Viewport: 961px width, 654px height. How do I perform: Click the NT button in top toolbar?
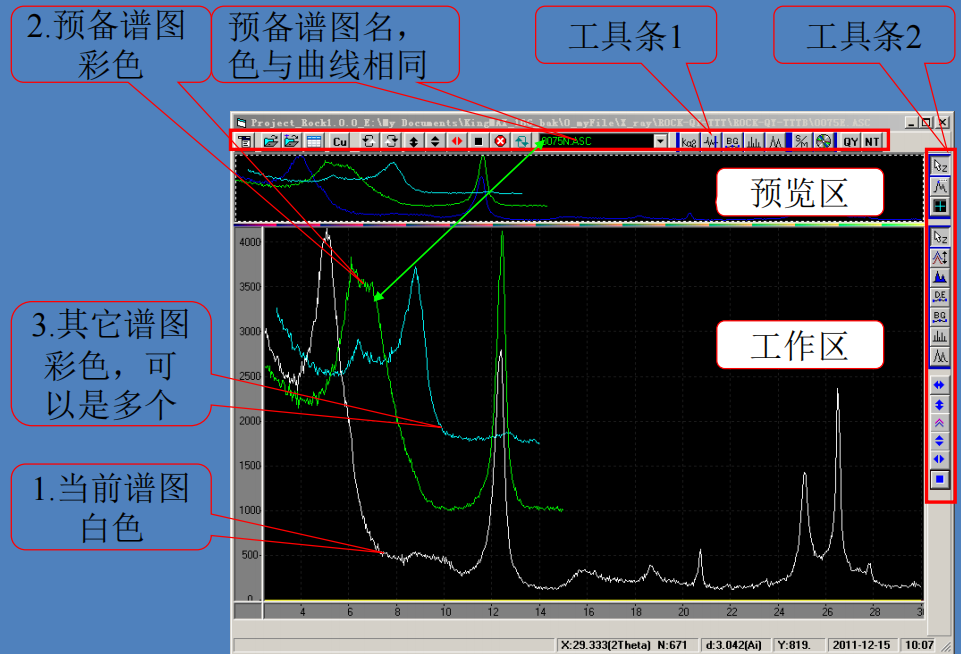tap(872, 142)
